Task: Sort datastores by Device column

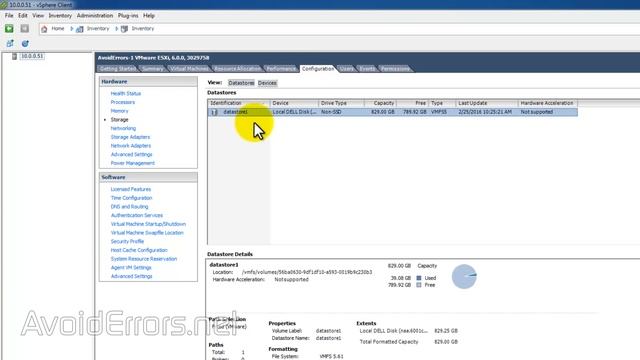Action: pos(294,103)
